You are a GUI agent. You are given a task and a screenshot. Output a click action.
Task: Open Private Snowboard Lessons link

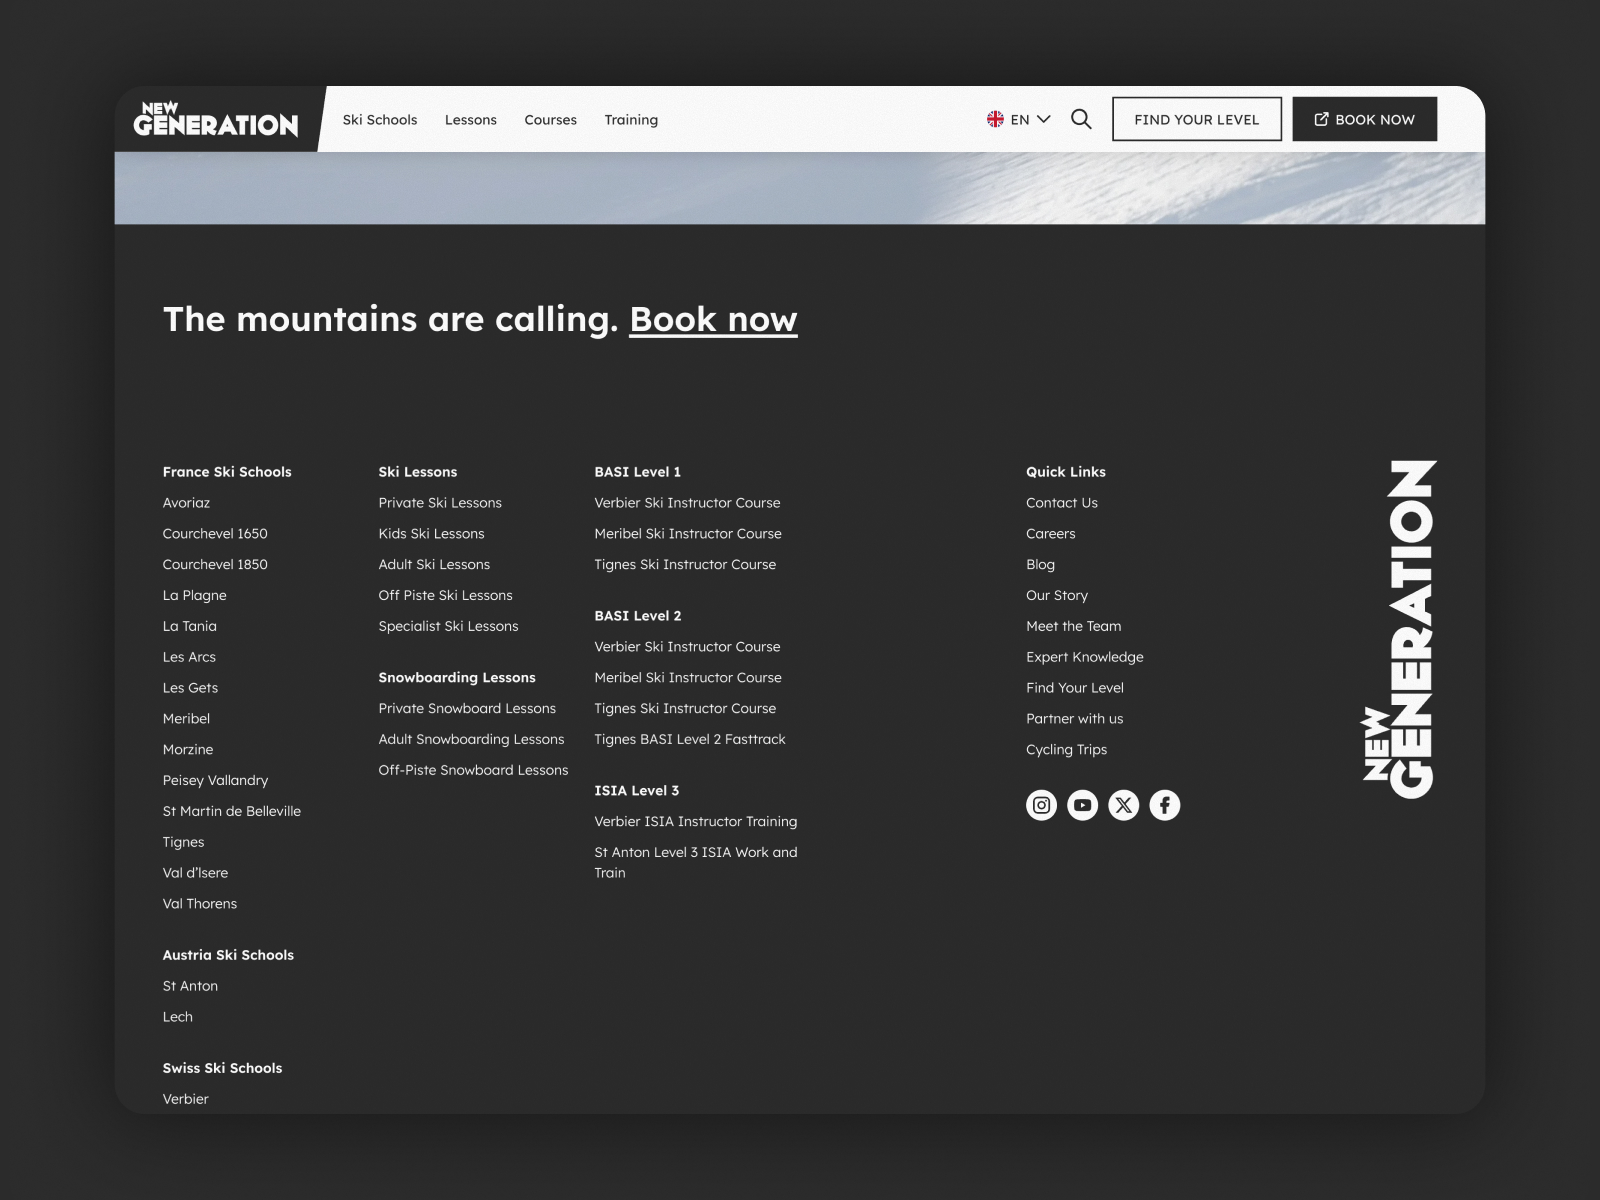coord(467,709)
